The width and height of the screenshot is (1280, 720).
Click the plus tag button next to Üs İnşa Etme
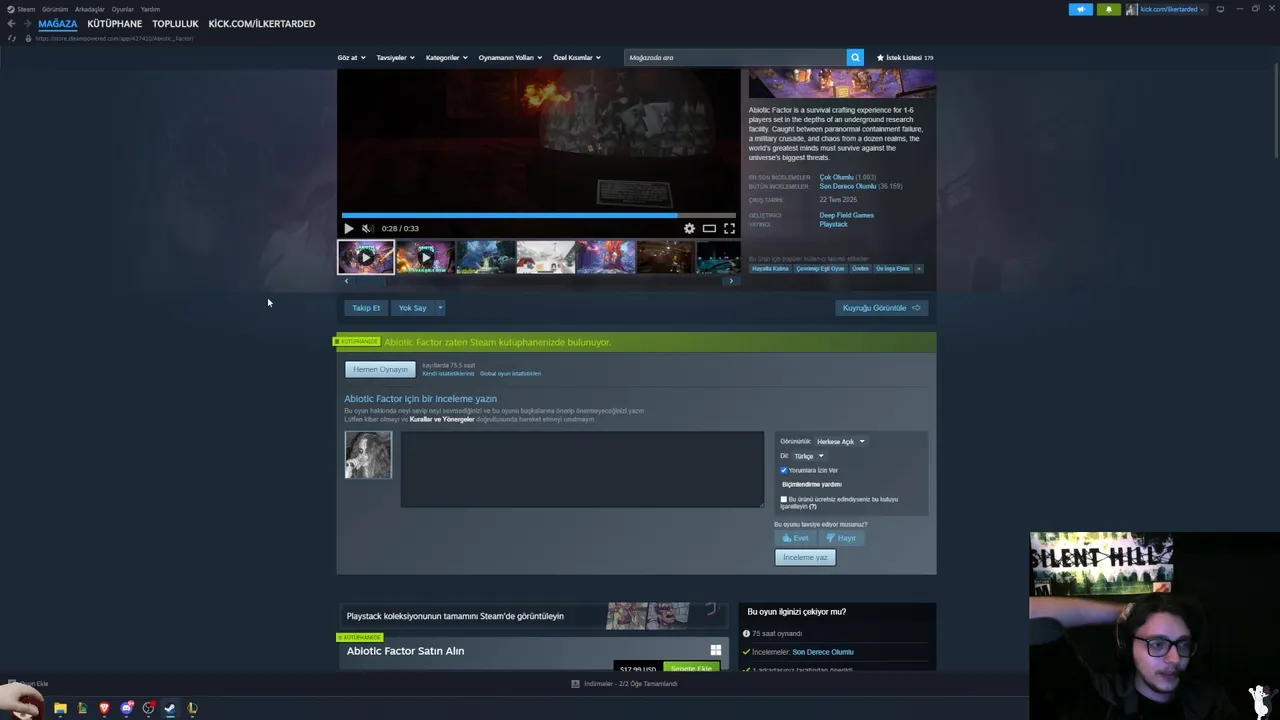919,268
